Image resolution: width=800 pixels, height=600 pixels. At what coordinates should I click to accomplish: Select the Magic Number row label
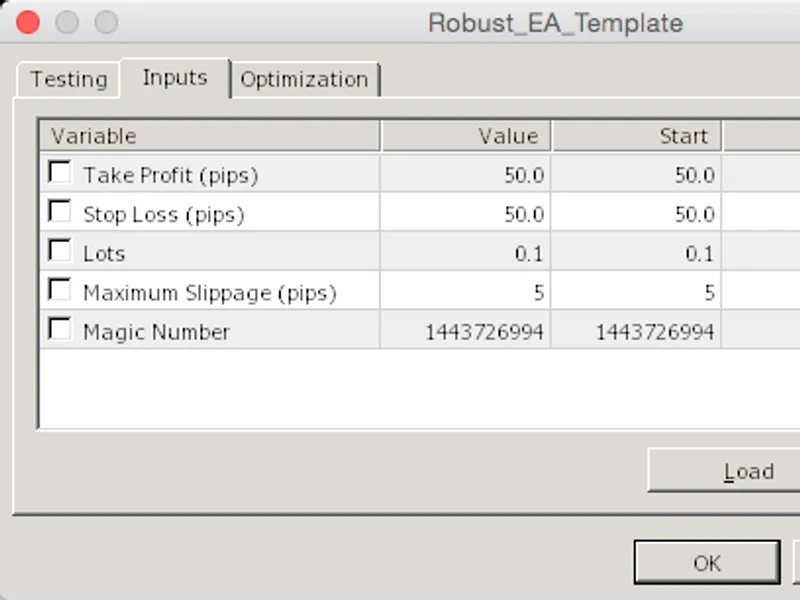coord(157,332)
